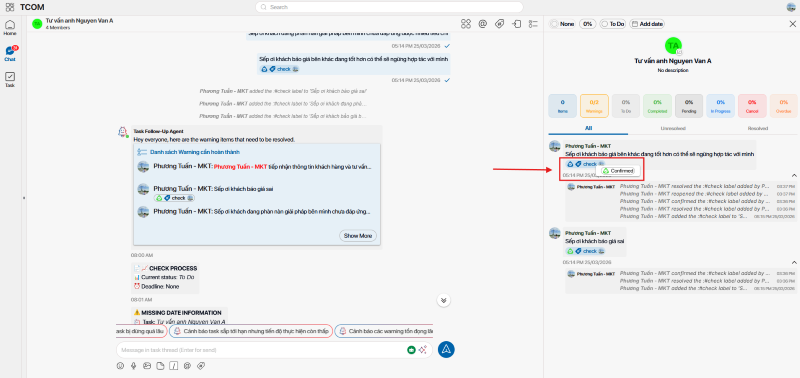The height and width of the screenshot is (378, 800).
Task: Attach a file using the document icon
Action: pyautogui.click(x=160, y=365)
